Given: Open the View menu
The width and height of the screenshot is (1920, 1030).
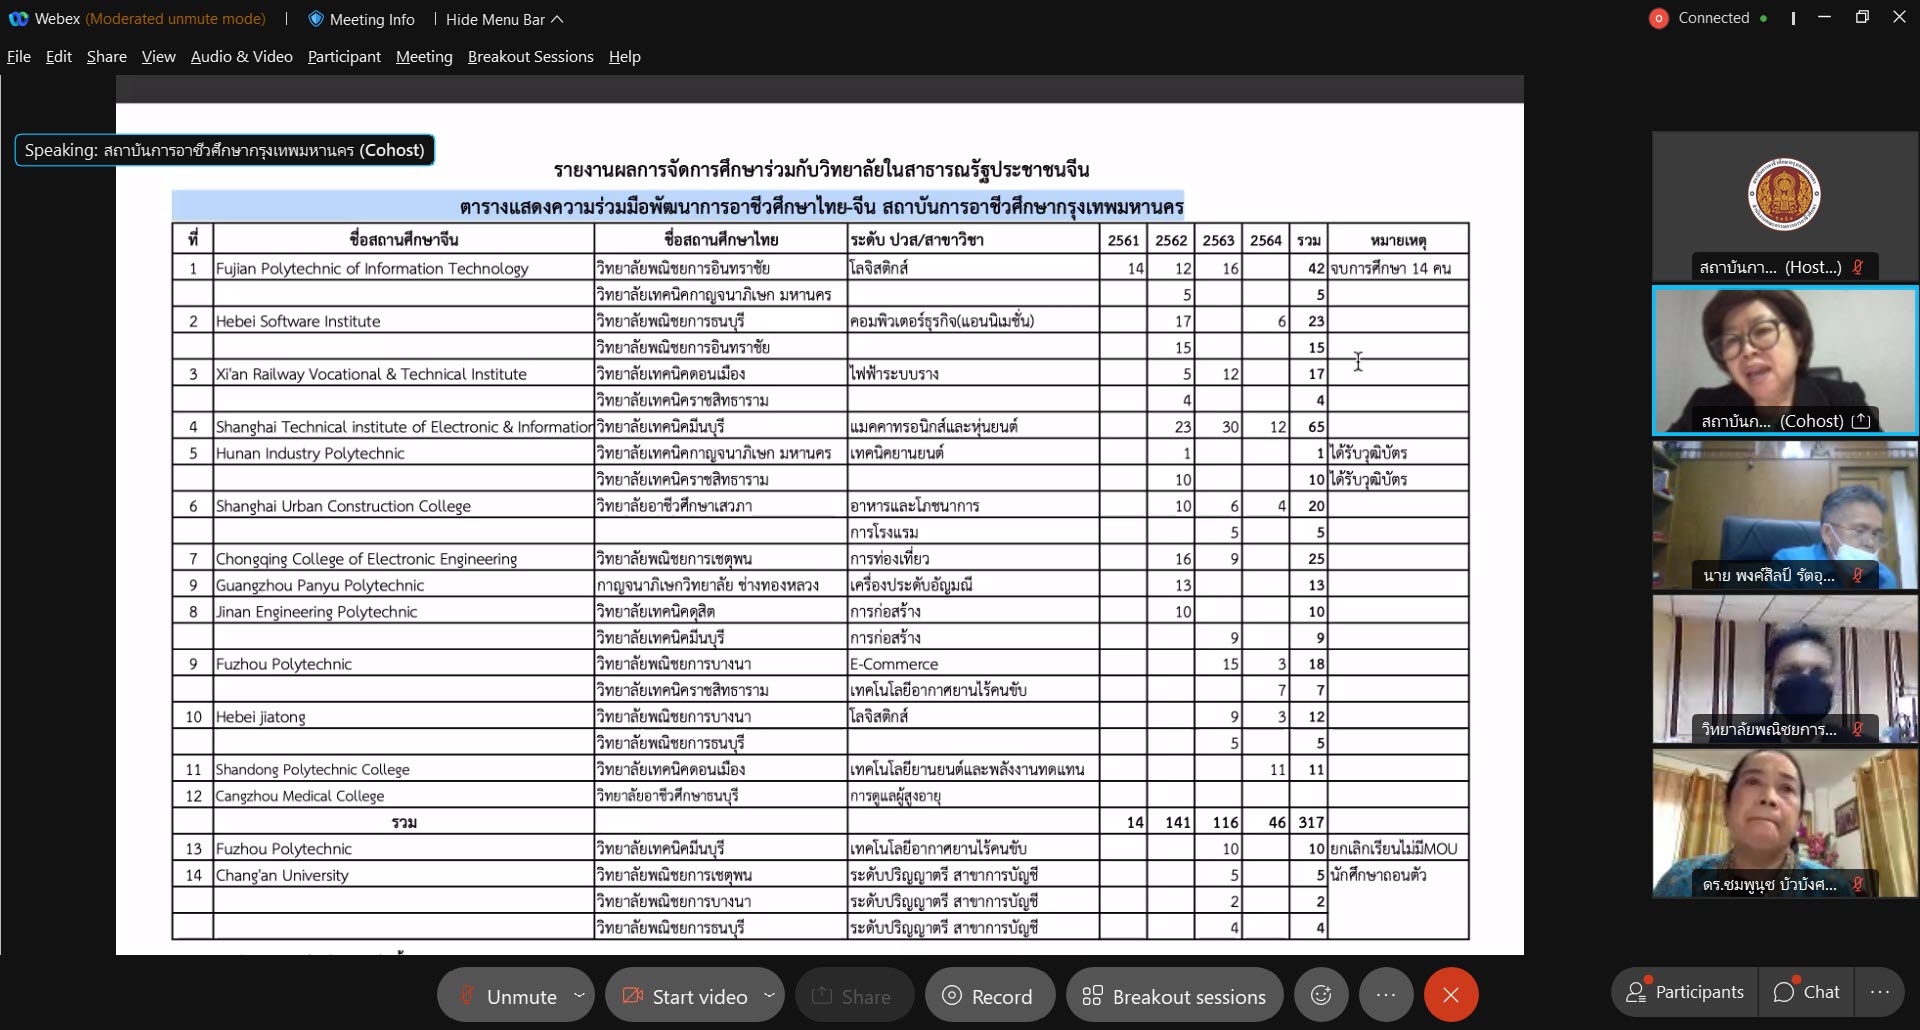Looking at the screenshot, I should coord(159,57).
